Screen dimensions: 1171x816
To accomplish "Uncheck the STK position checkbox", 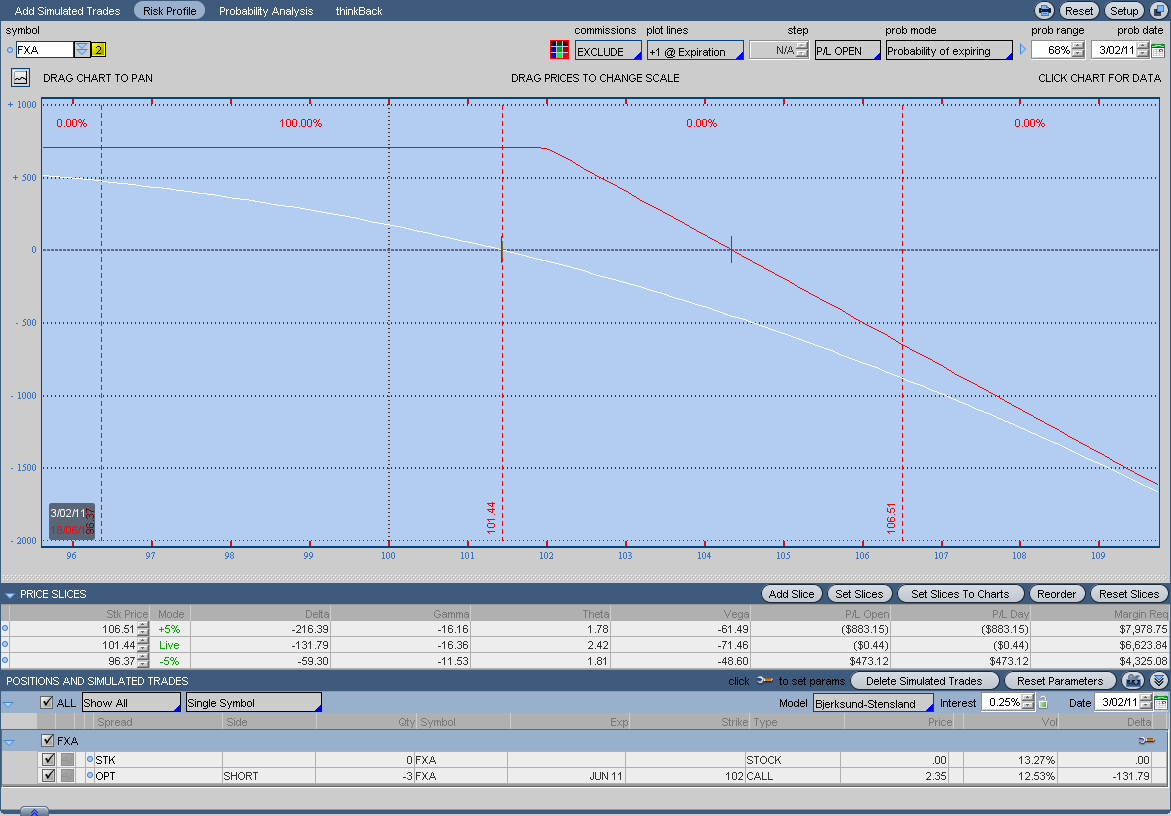I will point(49,759).
